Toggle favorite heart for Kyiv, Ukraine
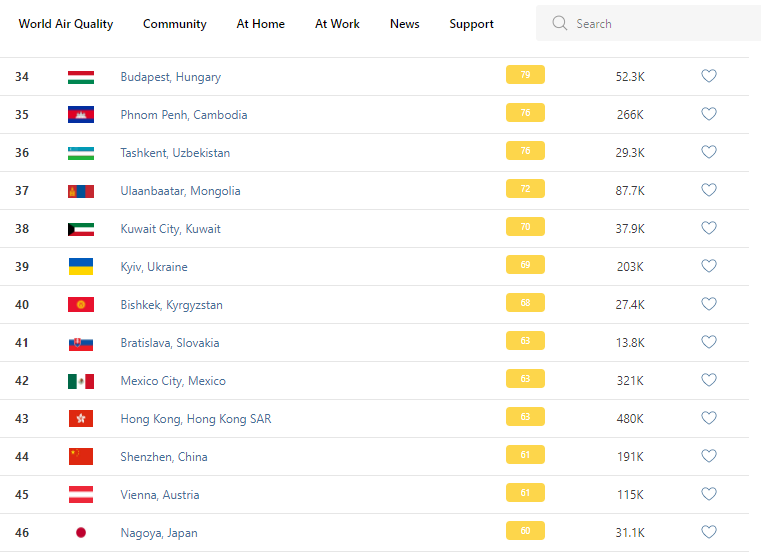Screen dimensions: 761x556 pyautogui.click(x=709, y=266)
